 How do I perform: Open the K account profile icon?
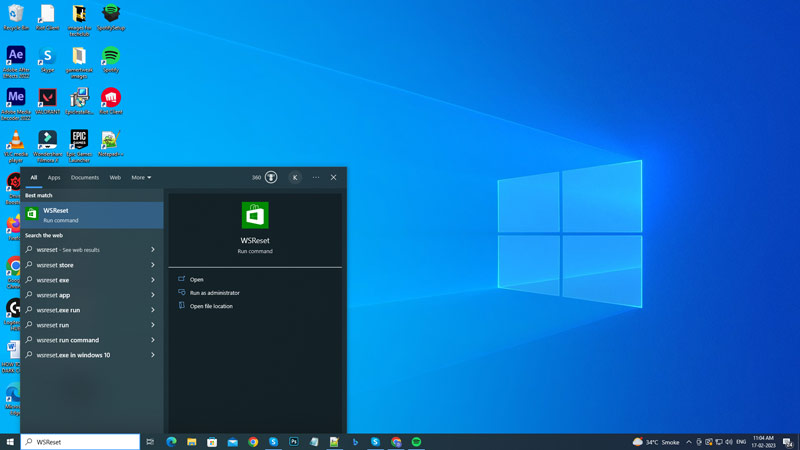(294, 177)
